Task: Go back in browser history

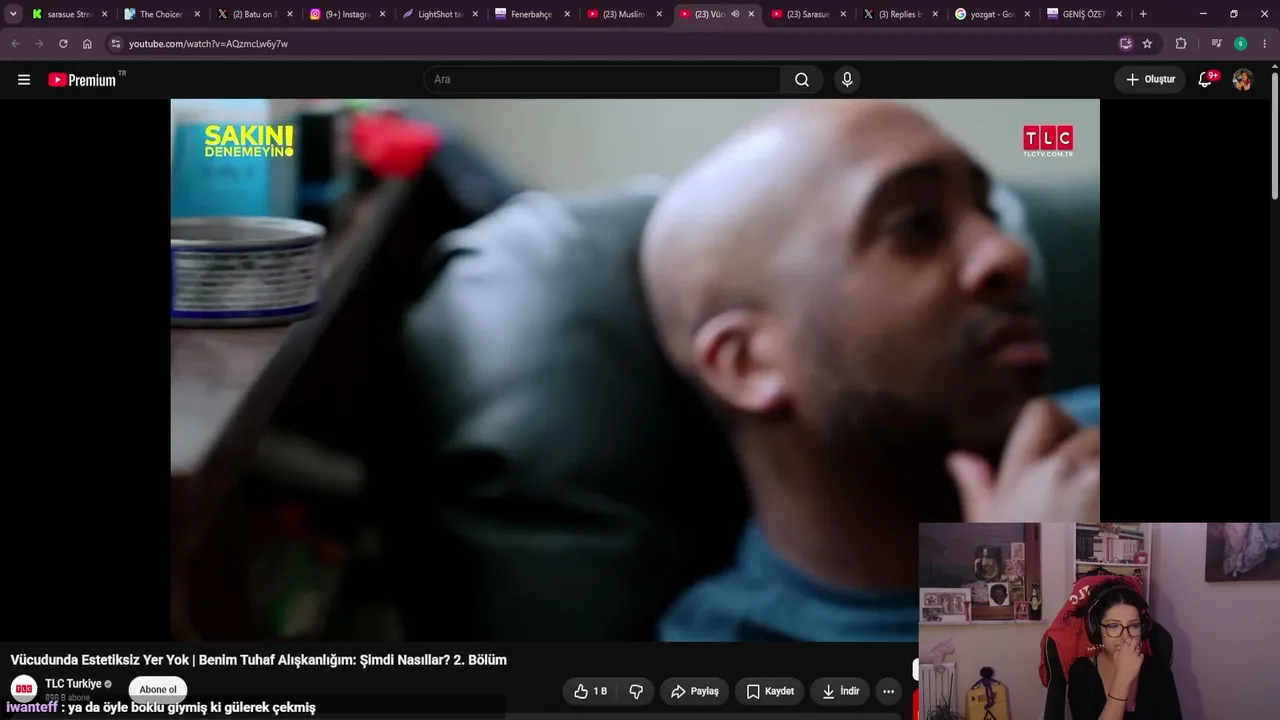Action: click(15, 44)
